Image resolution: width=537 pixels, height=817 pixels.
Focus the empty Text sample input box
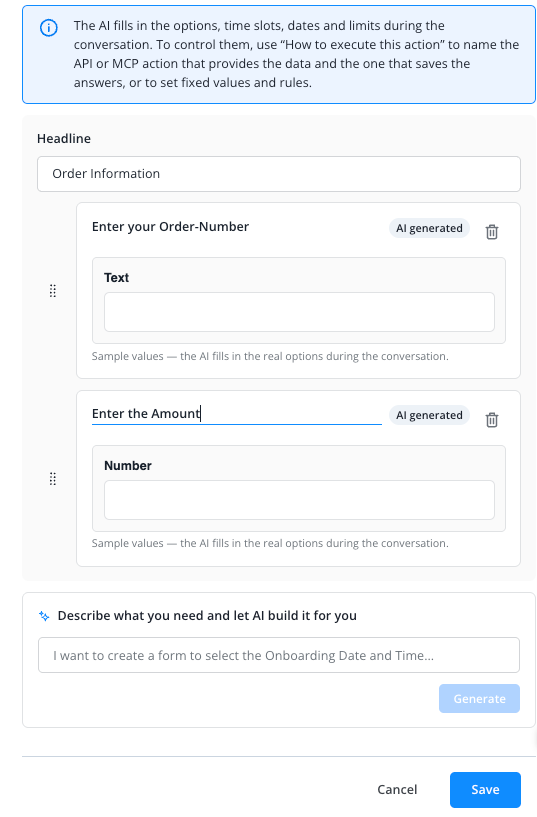(x=299, y=312)
